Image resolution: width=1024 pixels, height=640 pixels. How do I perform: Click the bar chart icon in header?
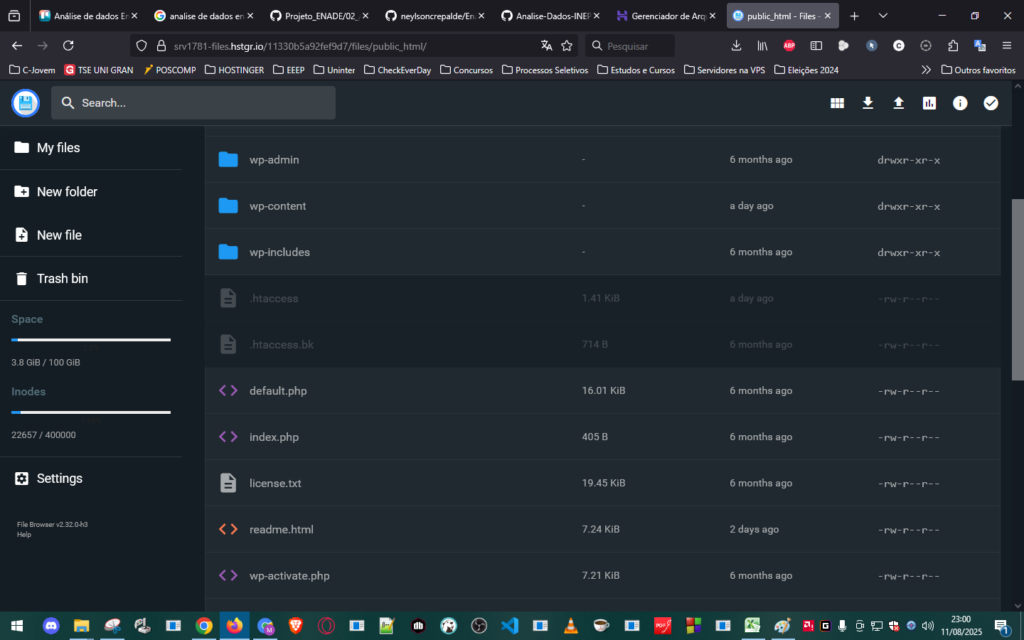pos(929,103)
